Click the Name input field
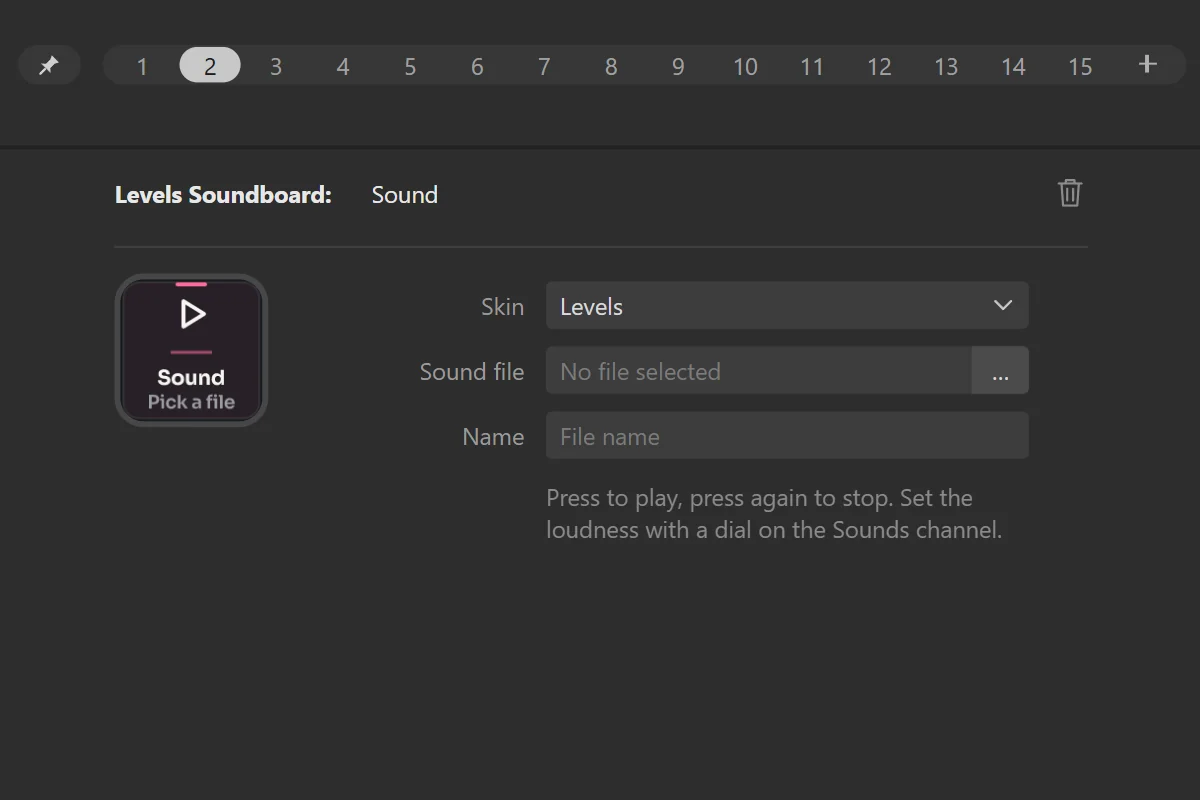1200x800 pixels. (x=787, y=436)
